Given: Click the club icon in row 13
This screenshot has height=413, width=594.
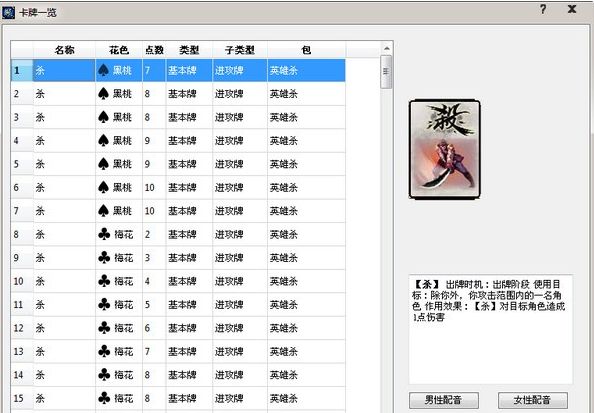Looking at the screenshot, I should (x=104, y=352).
